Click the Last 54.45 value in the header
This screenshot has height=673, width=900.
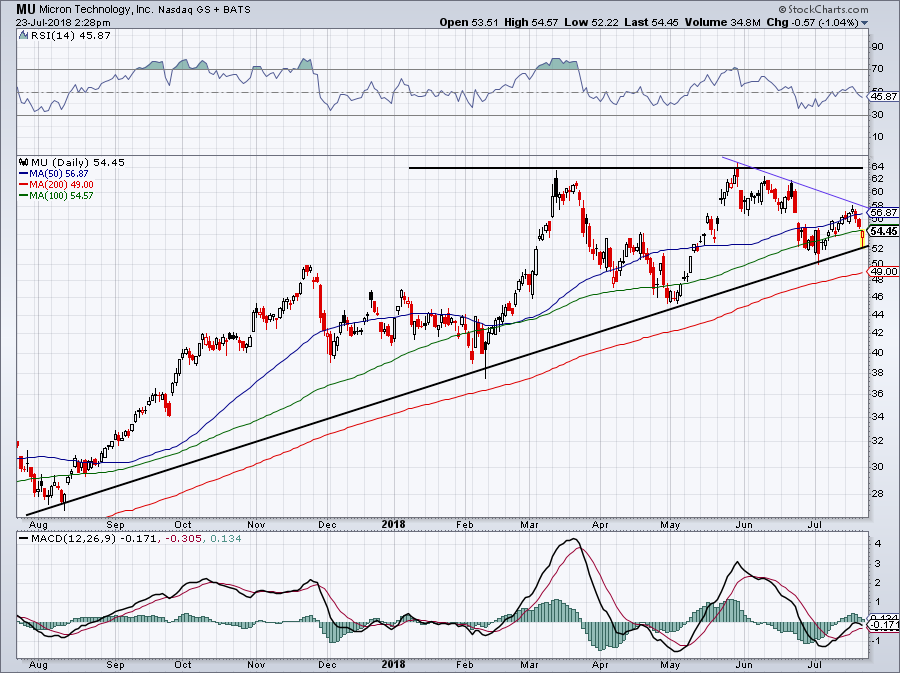click(651, 22)
